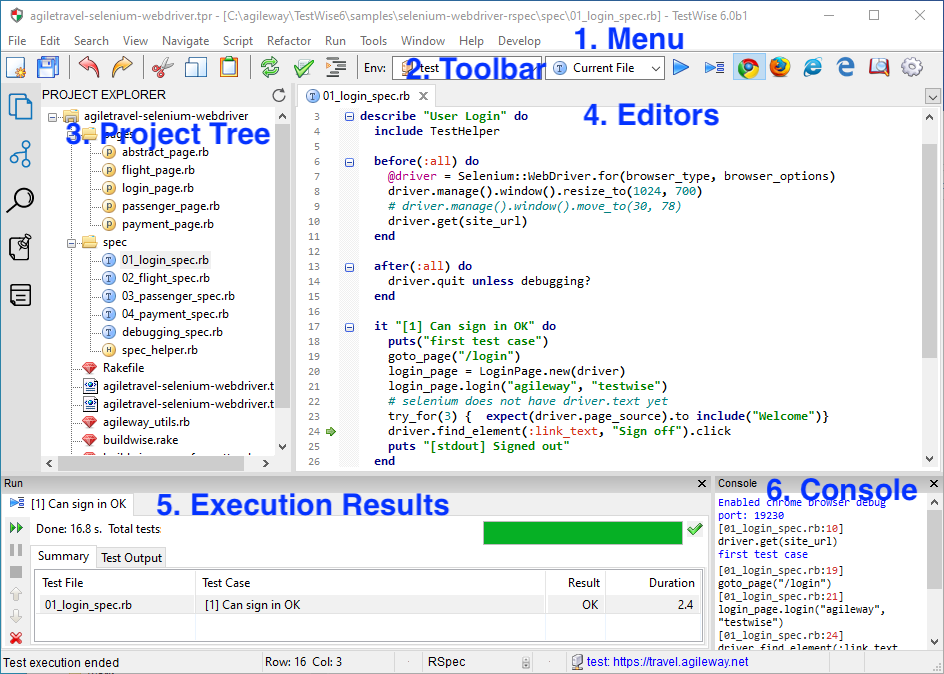Image resolution: width=944 pixels, height=674 pixels.
Task: Click the green double-arrow rerun icon
Action: pos(16,528)
